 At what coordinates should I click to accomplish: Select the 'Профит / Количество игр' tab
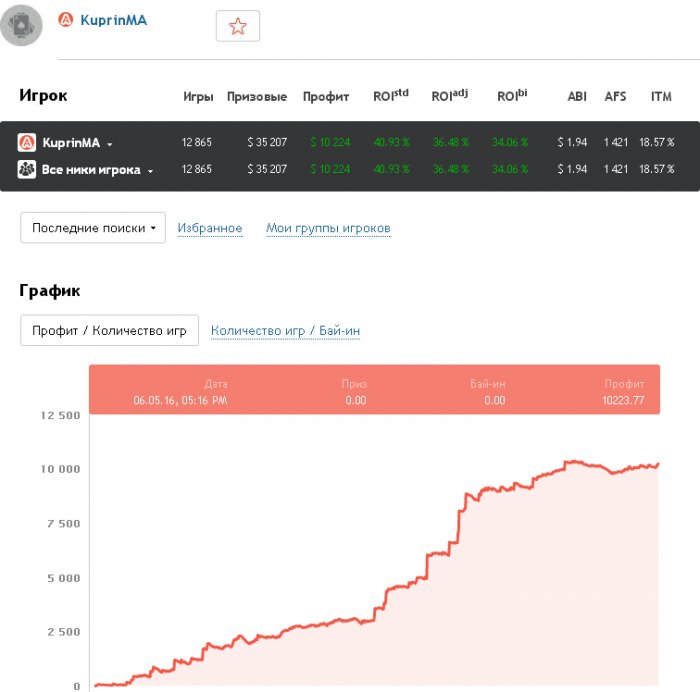pos(109,331)
